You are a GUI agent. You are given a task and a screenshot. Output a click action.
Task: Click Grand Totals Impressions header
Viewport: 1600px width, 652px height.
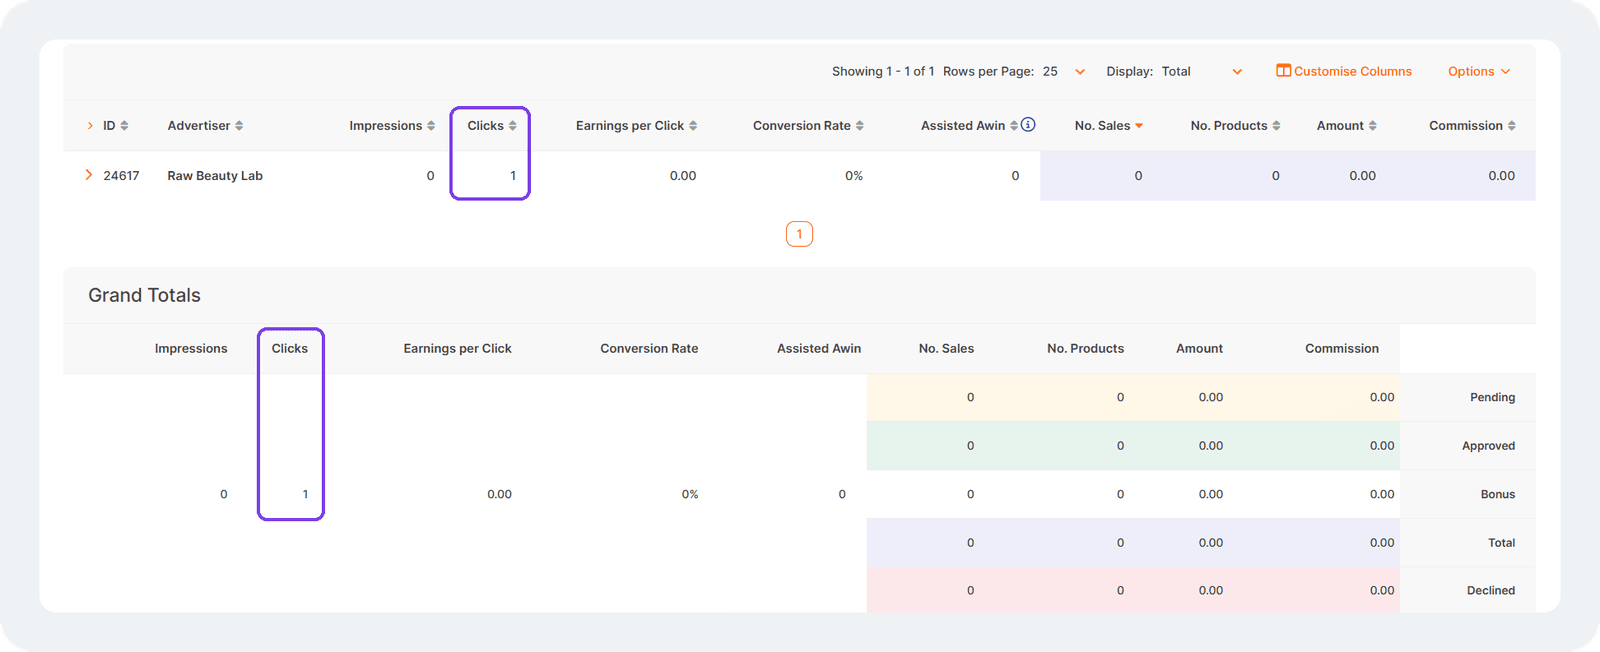(x=191, y=349)
